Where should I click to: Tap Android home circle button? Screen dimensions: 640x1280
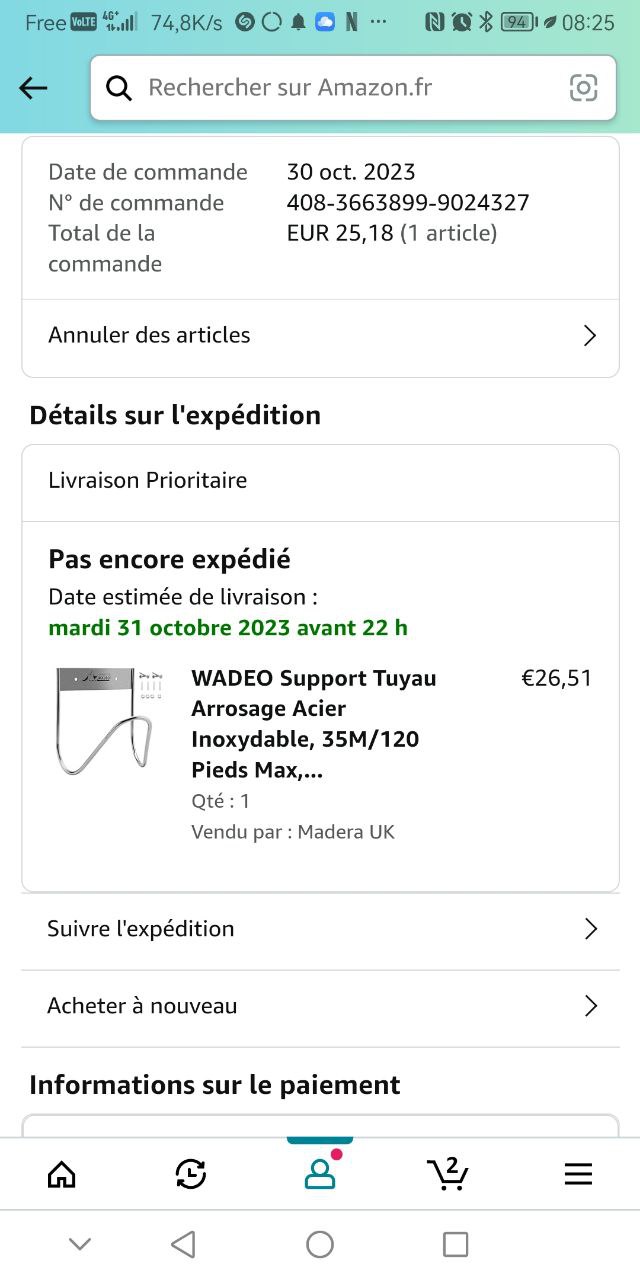click(320, 1244)
